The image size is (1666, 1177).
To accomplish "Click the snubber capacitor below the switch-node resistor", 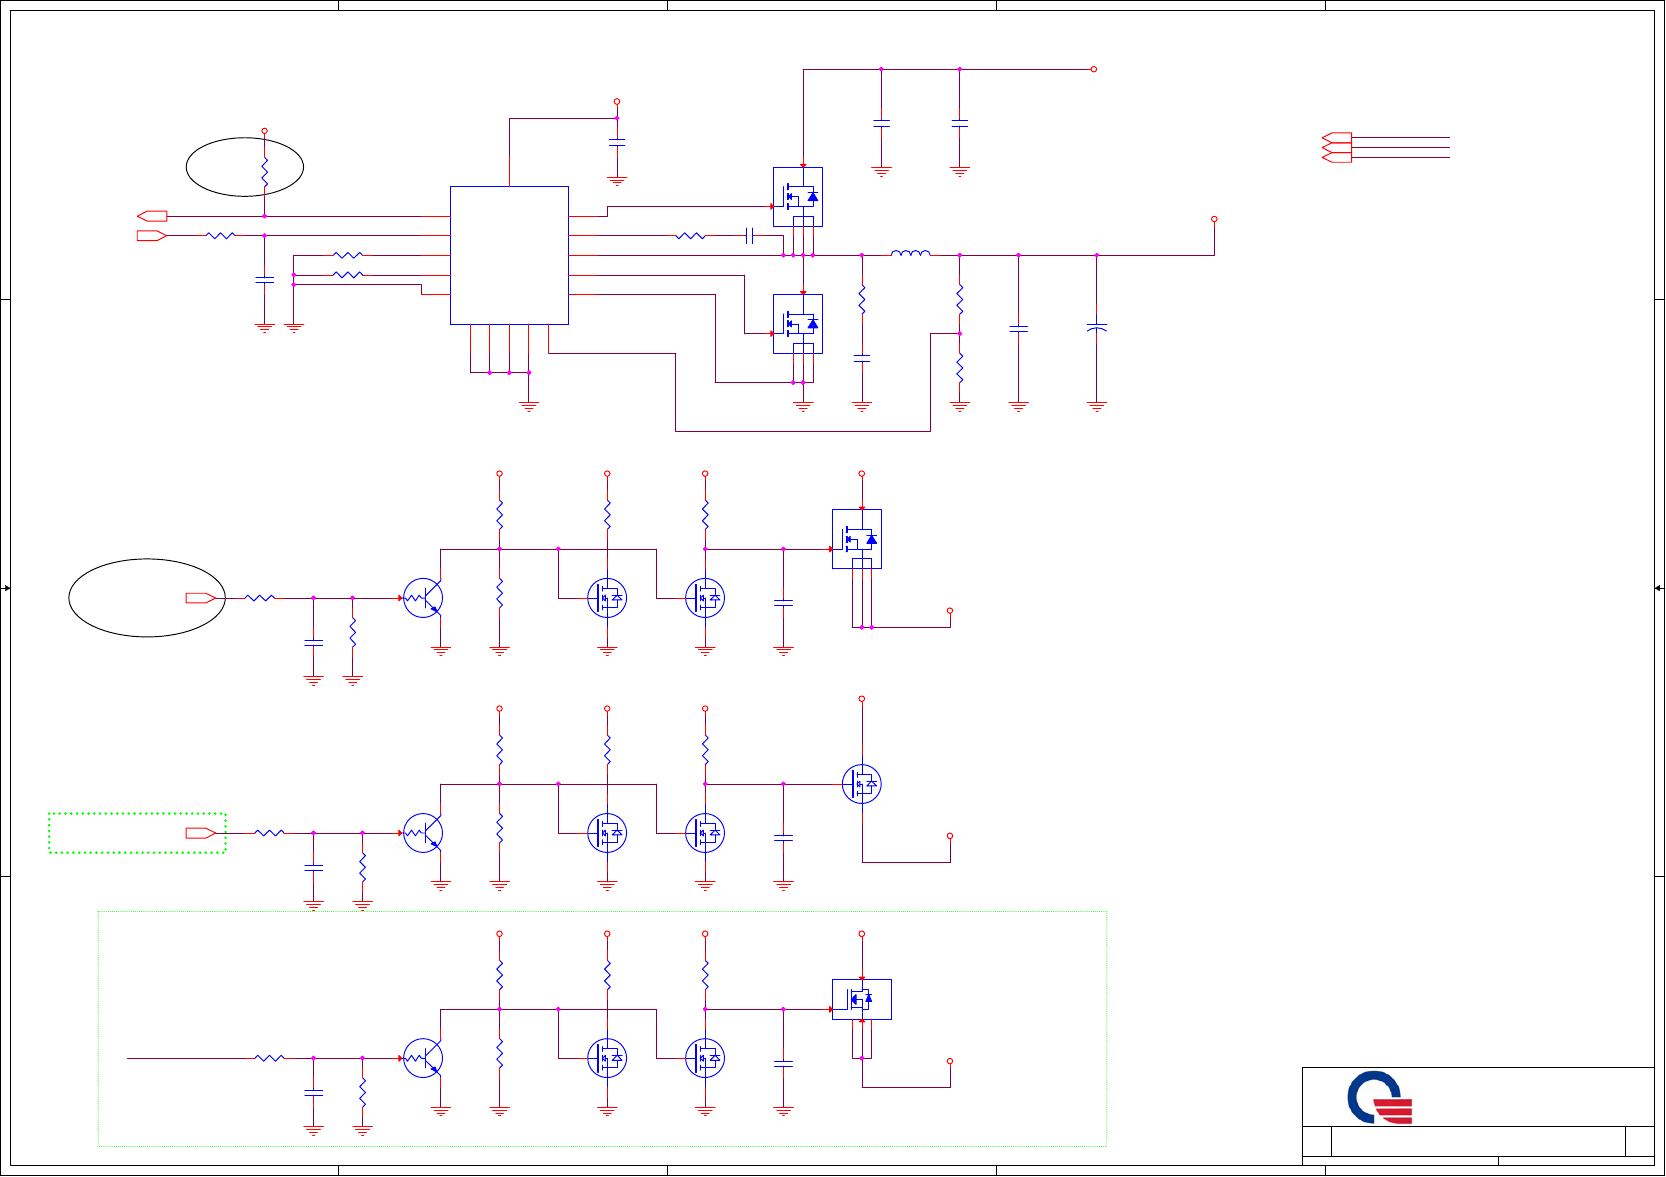I will (x=862, y=357).
